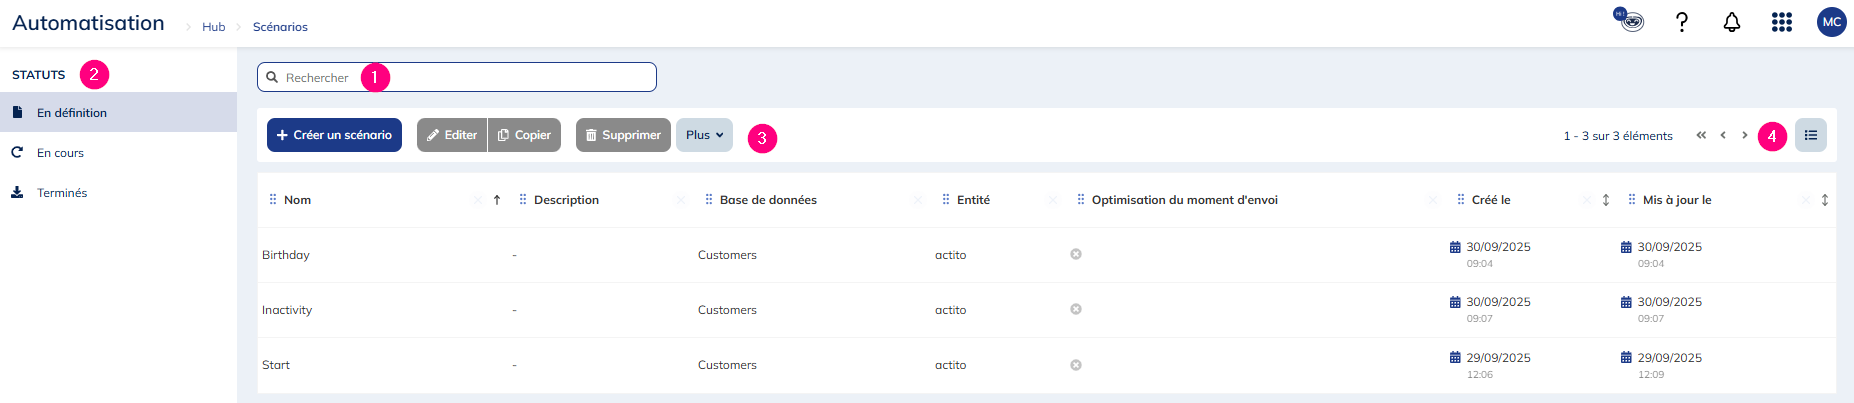Sort by Nom column arrow
The height and width of the screenshot is (403, 1854).
pyautogui.click(x=497, y=200)
